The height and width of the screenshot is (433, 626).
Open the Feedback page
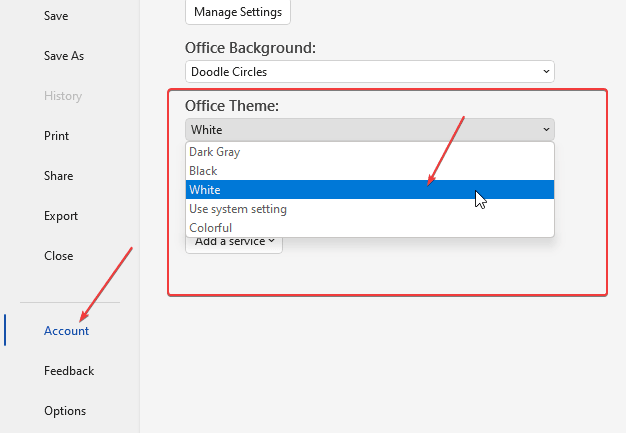[69, 371]
